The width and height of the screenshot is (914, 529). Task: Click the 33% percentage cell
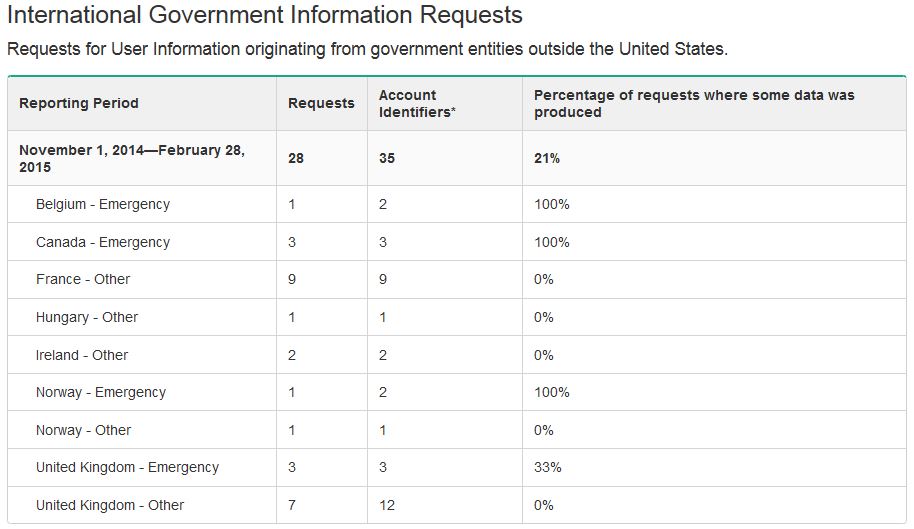548,467
